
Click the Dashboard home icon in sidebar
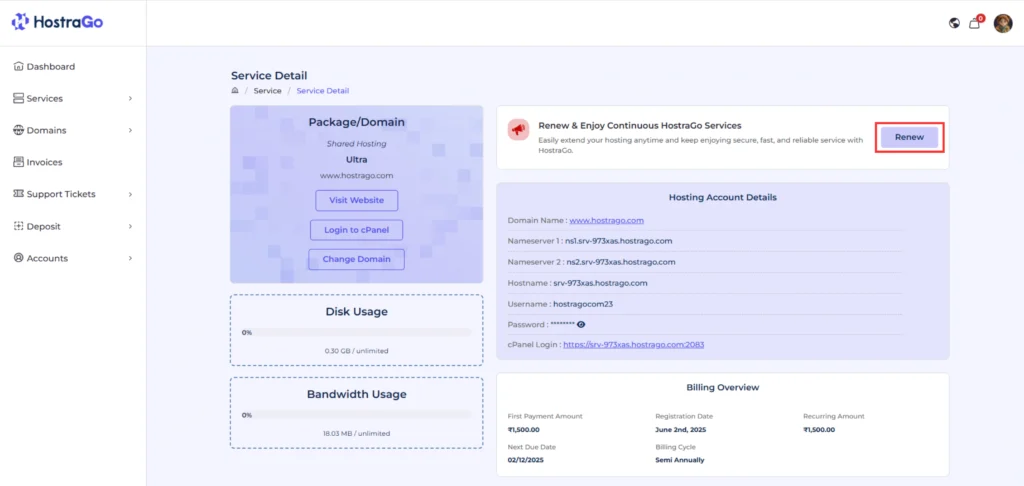pos(18,67)
